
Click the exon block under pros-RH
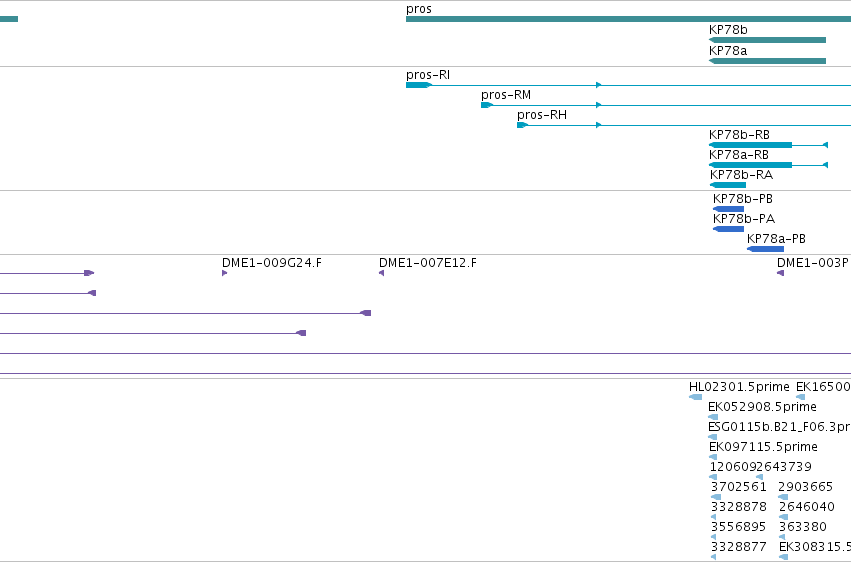(522, 125)
